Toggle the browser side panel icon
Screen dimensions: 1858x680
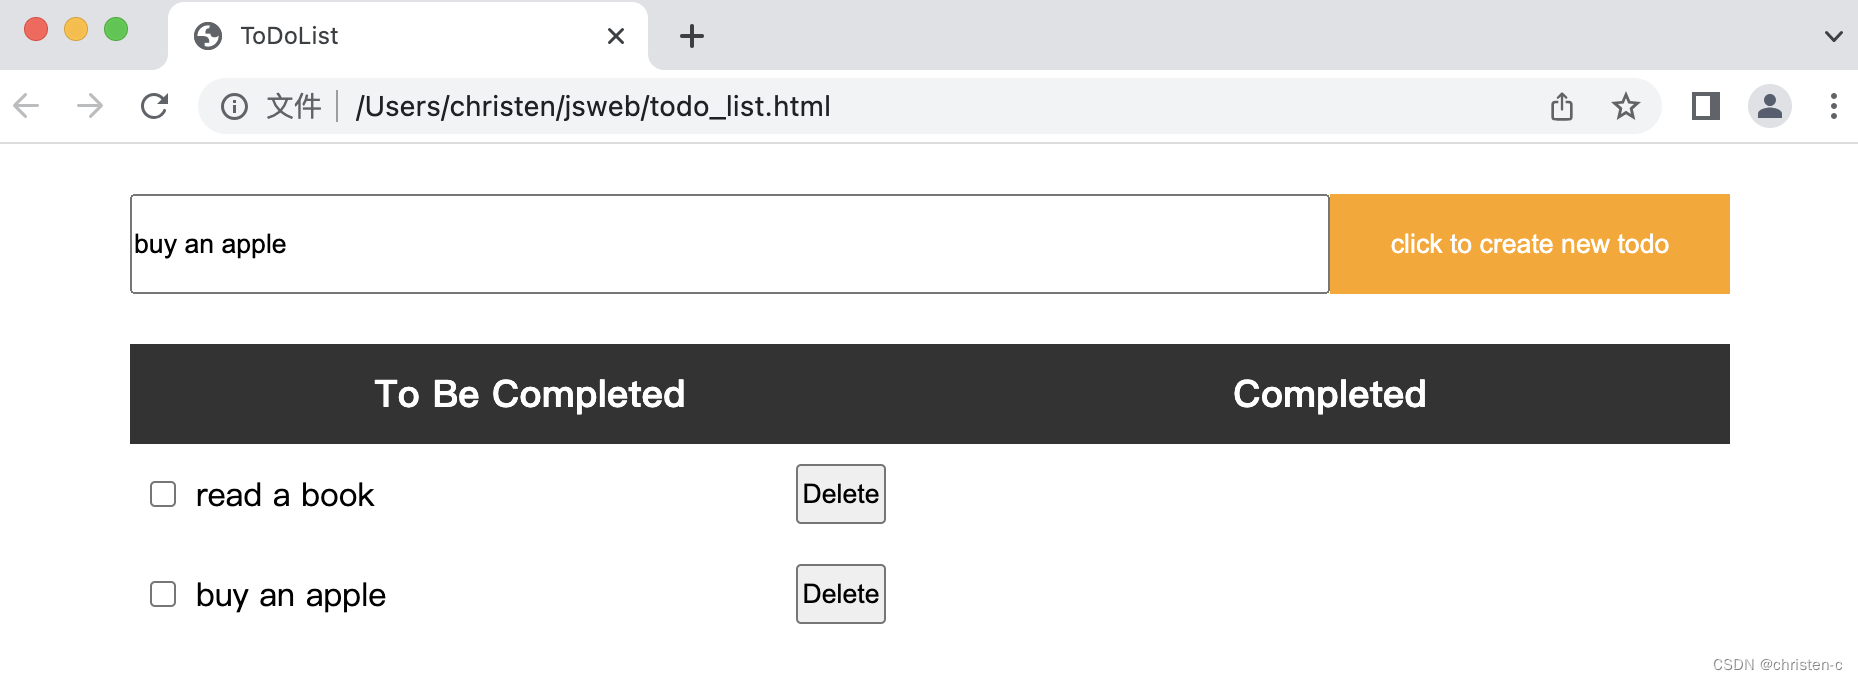click(x=1706, y=106)
